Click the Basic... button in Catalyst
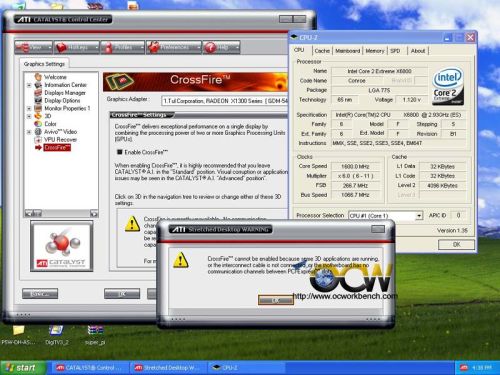The image size is (500, 375). click(40, 294)
